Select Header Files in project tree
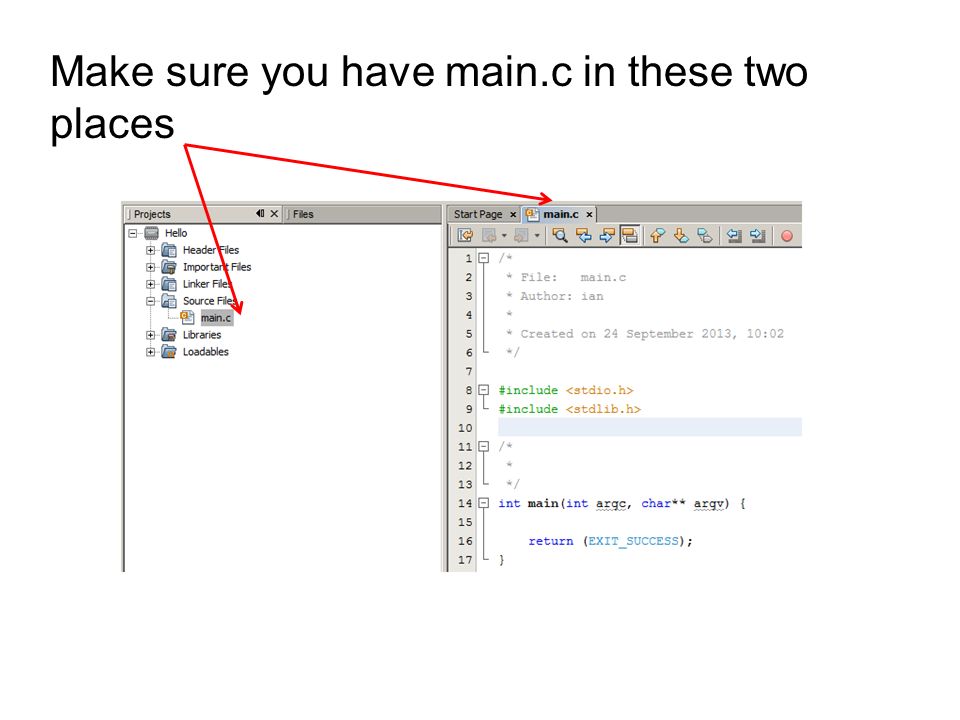960x720 pixels. click(211, 250)
